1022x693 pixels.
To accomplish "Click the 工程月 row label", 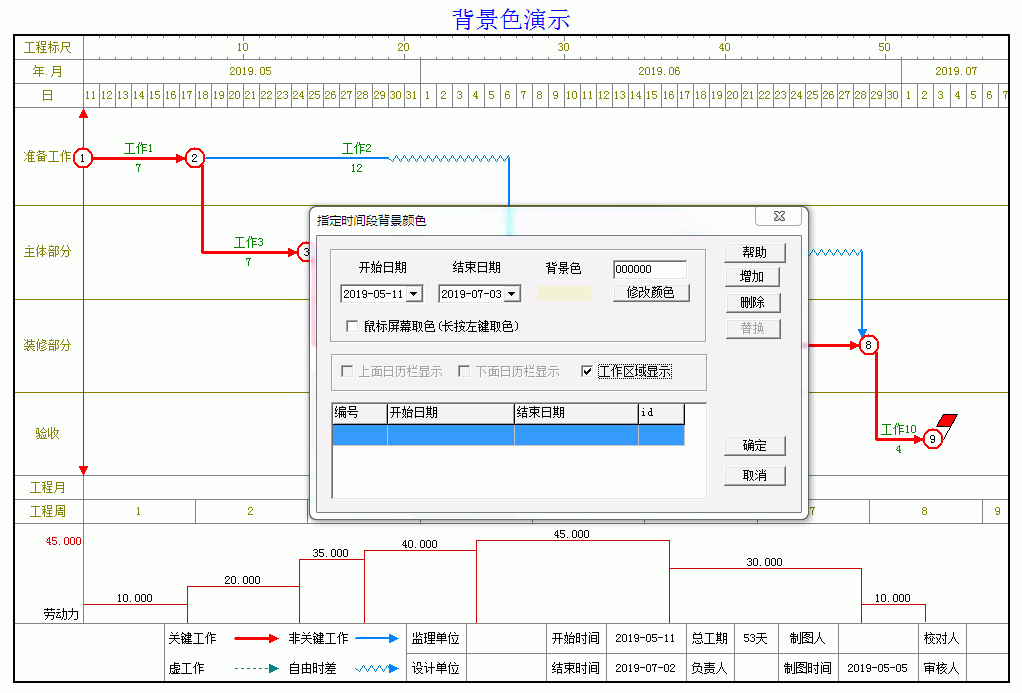I will click(48, 488).
